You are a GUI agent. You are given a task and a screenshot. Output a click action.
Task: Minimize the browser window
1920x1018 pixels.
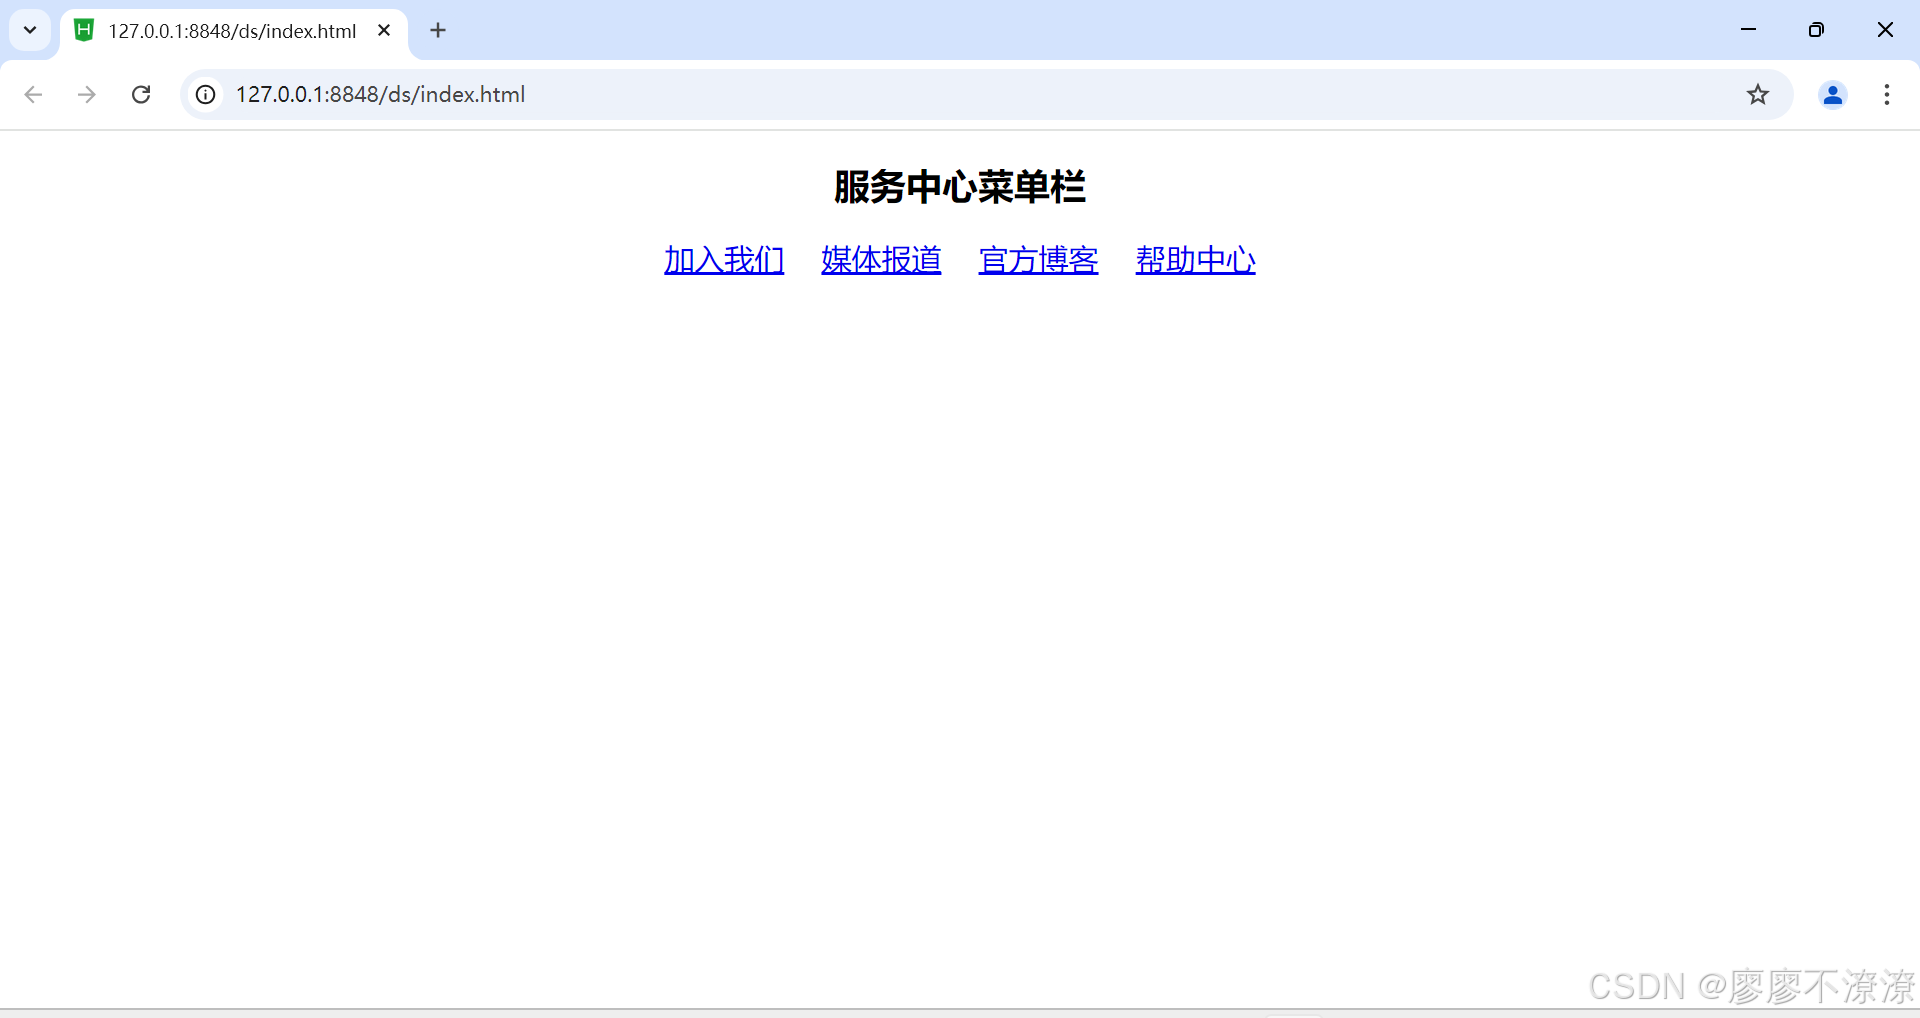point(1748,30)
